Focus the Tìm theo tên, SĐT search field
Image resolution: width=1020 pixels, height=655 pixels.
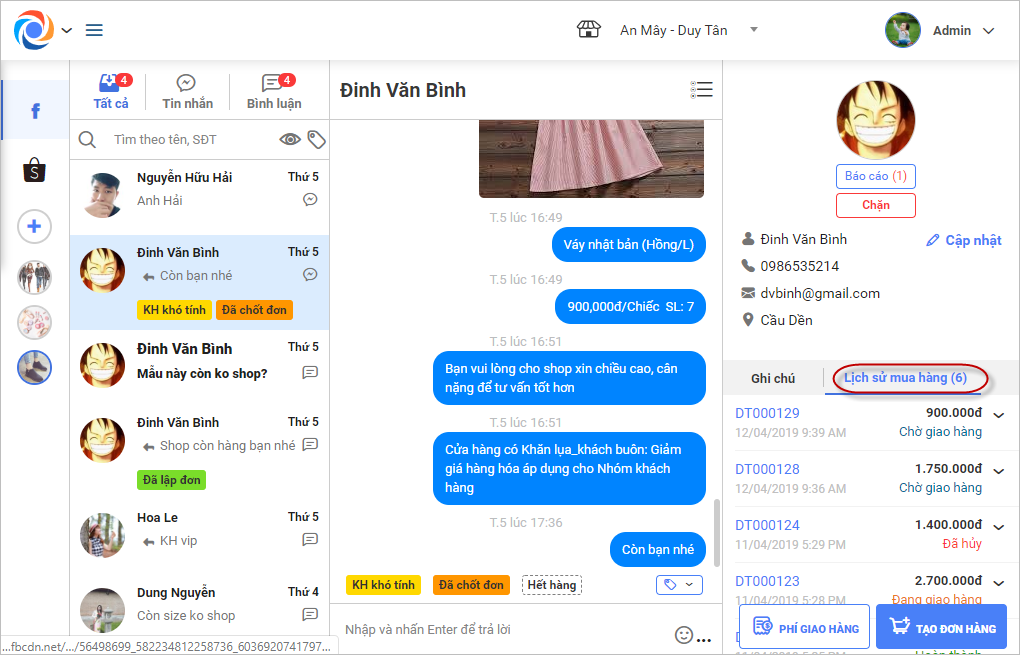click(189, 139)
